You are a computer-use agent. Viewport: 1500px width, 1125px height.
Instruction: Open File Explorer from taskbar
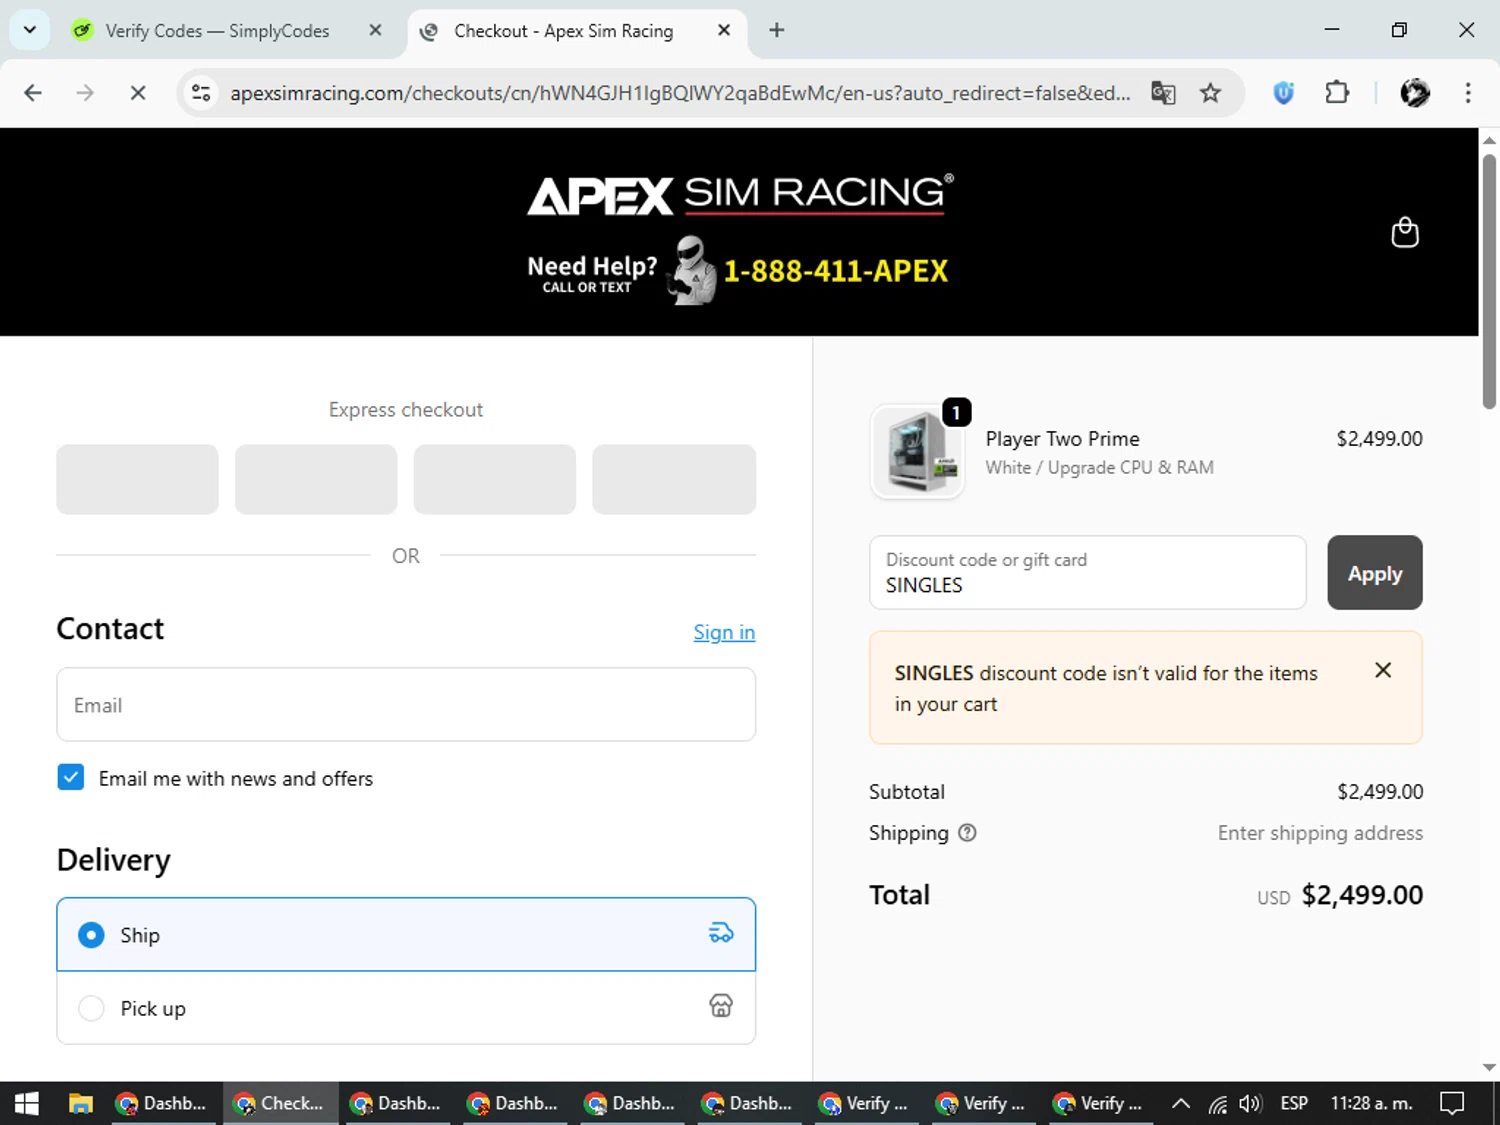[80, 1103]
